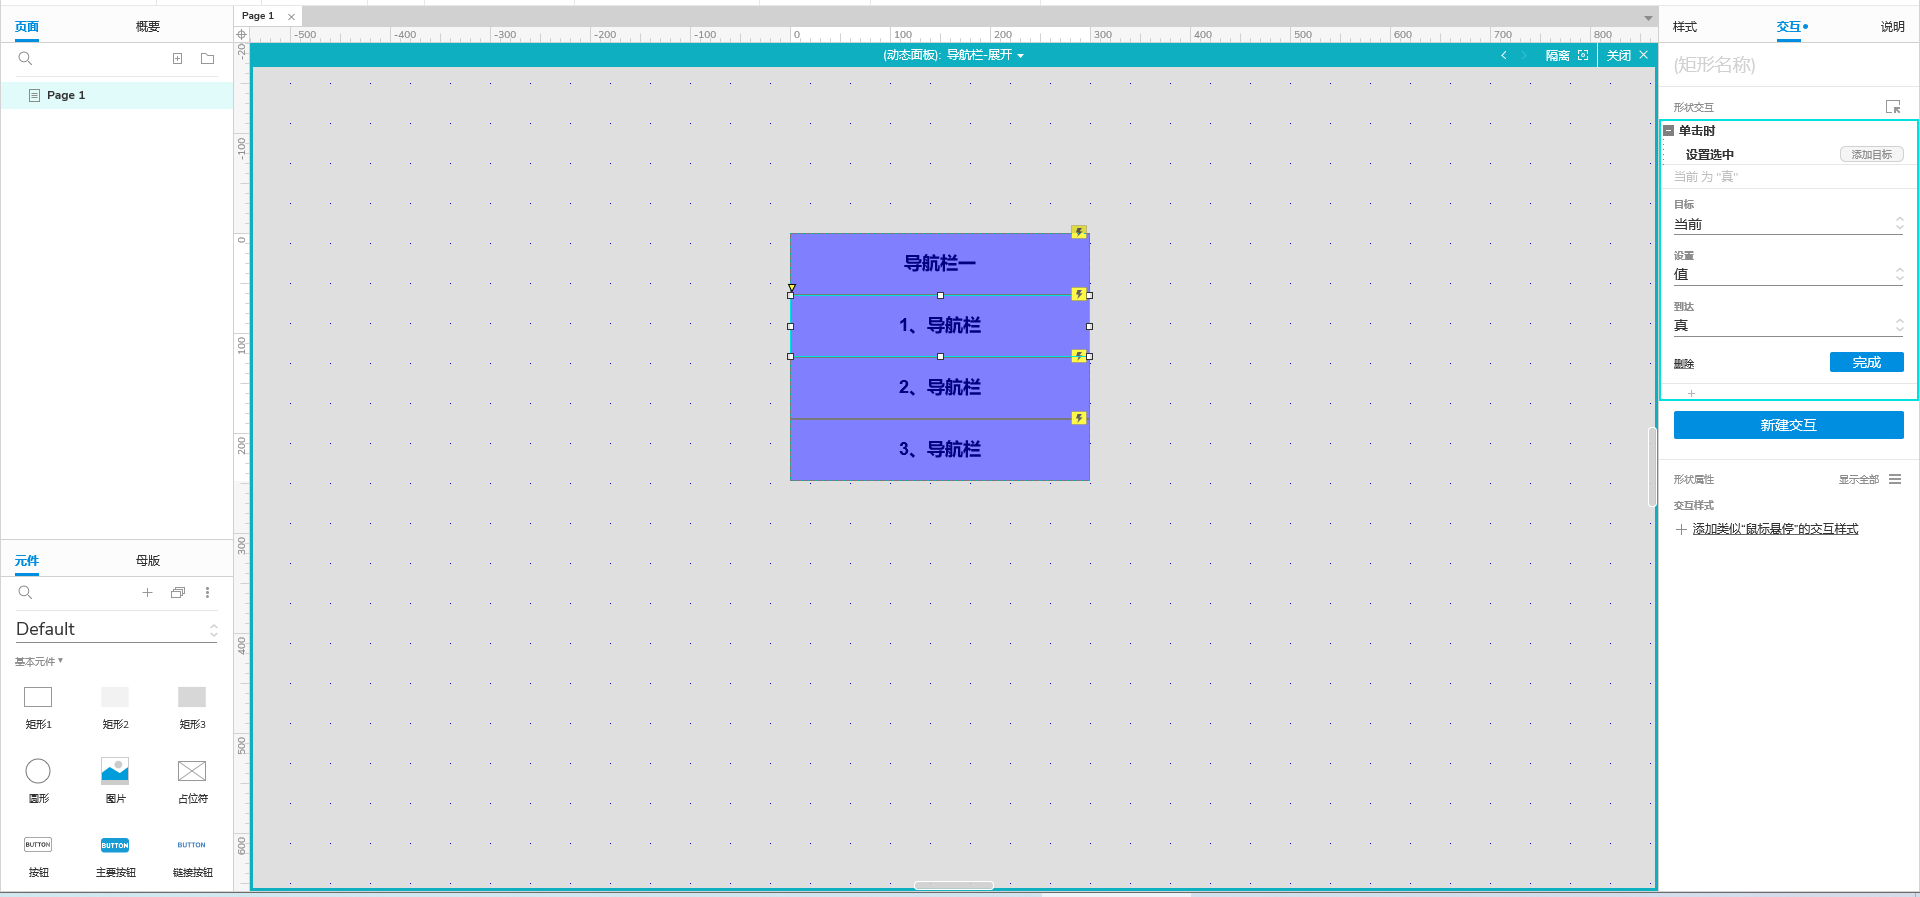Search widgets with the library magnifier icon
1920x897 pixels.
point(25,593)
